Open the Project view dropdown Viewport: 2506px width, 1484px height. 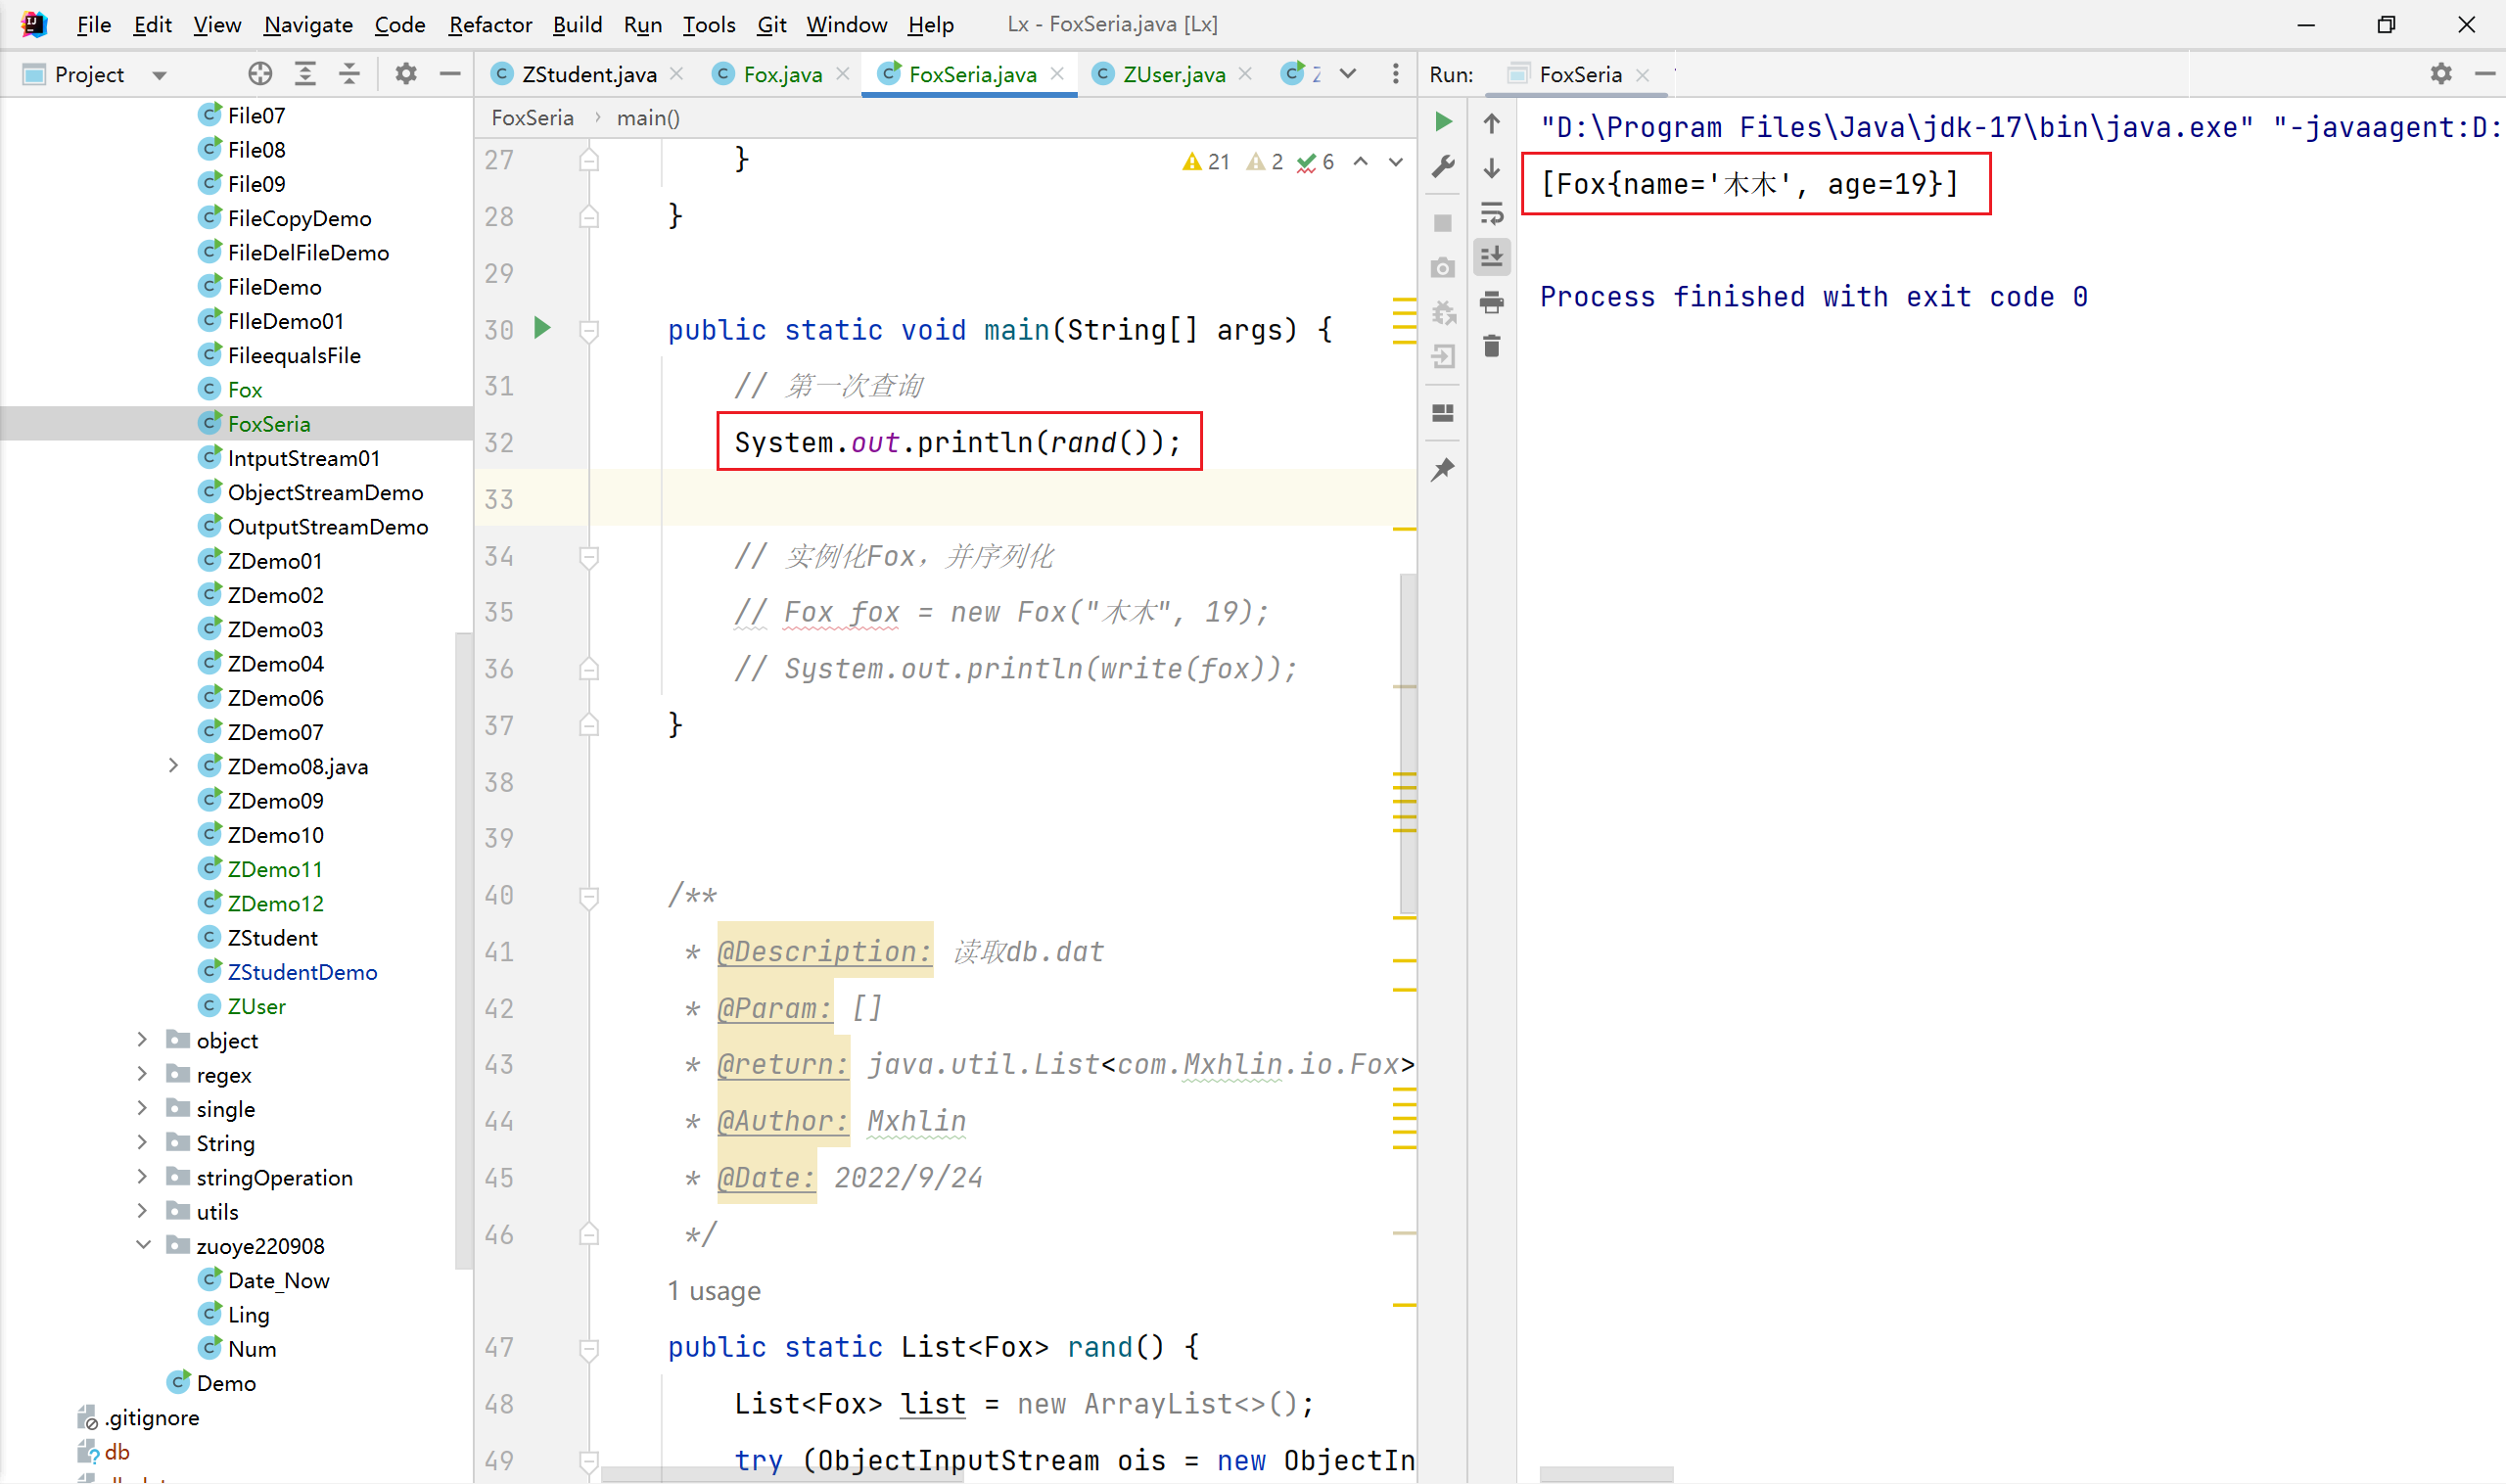tap(159, 75)
